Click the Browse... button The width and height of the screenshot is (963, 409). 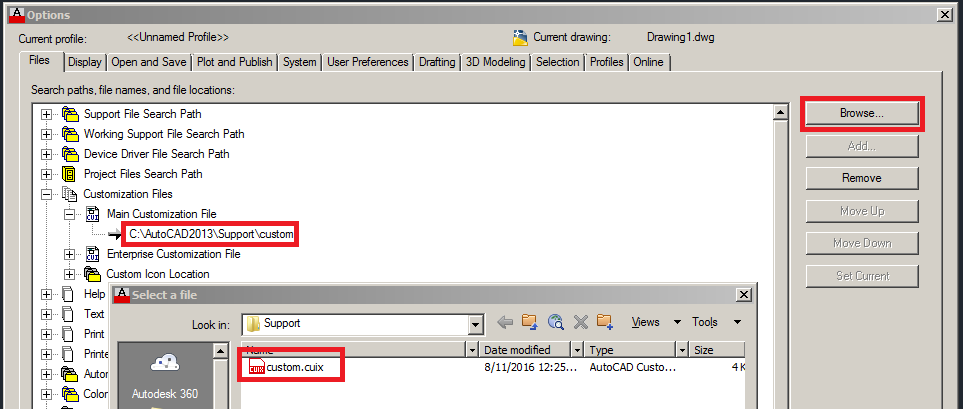862,113
